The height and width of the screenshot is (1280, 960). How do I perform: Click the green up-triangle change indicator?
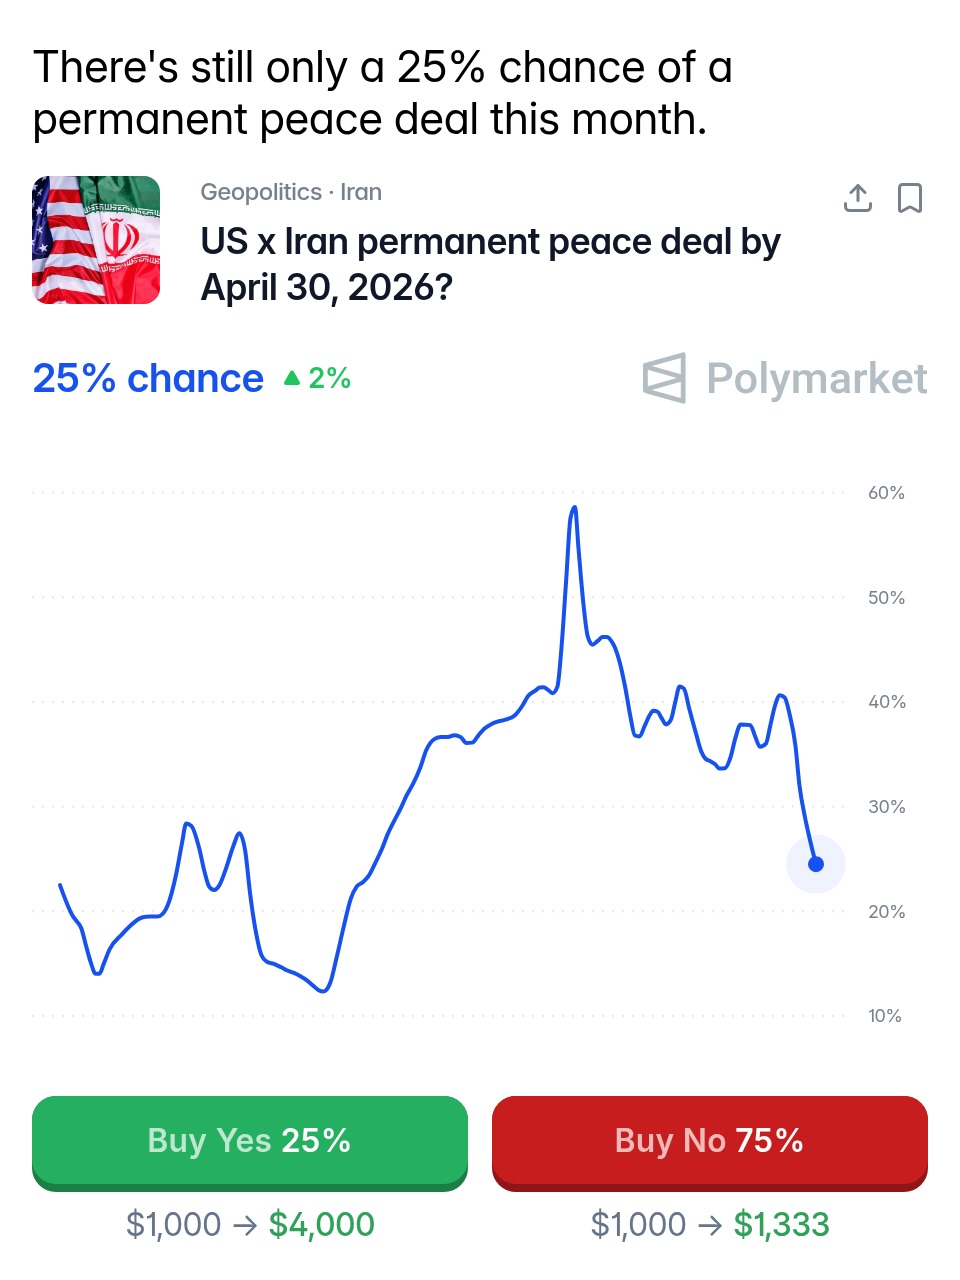292,378
